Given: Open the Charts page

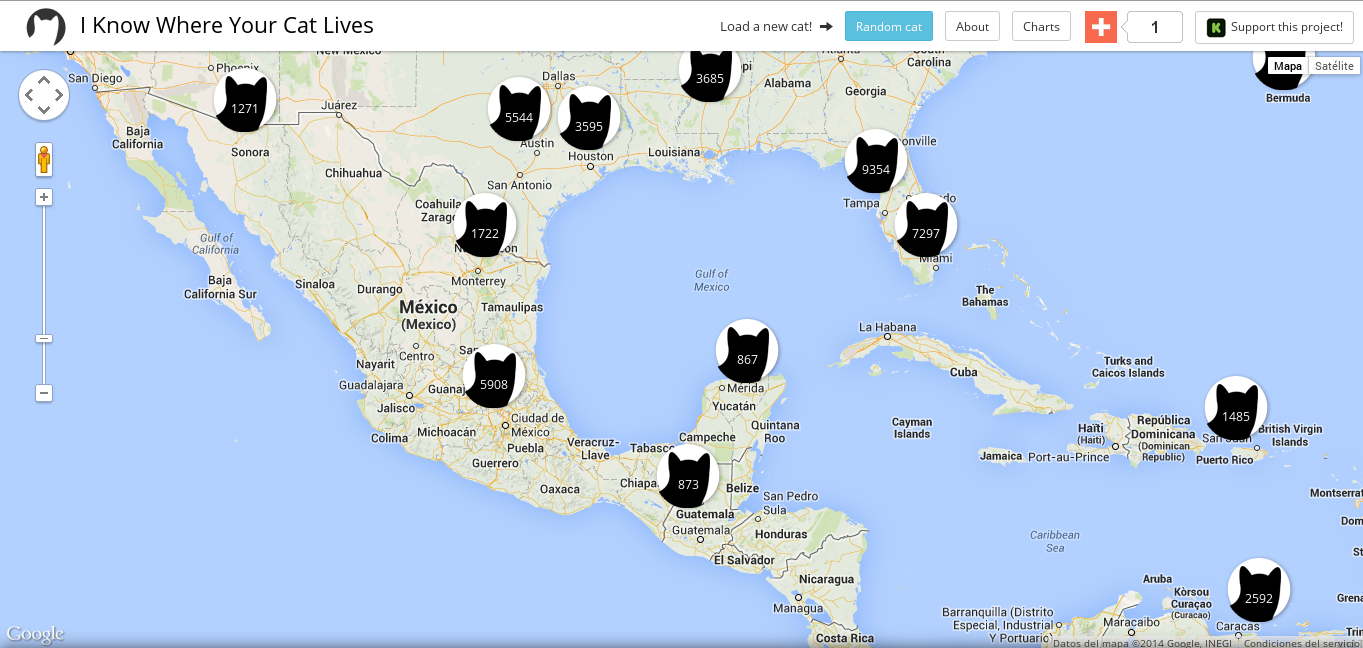Looking at the screenshot, I should point(1041,27).
